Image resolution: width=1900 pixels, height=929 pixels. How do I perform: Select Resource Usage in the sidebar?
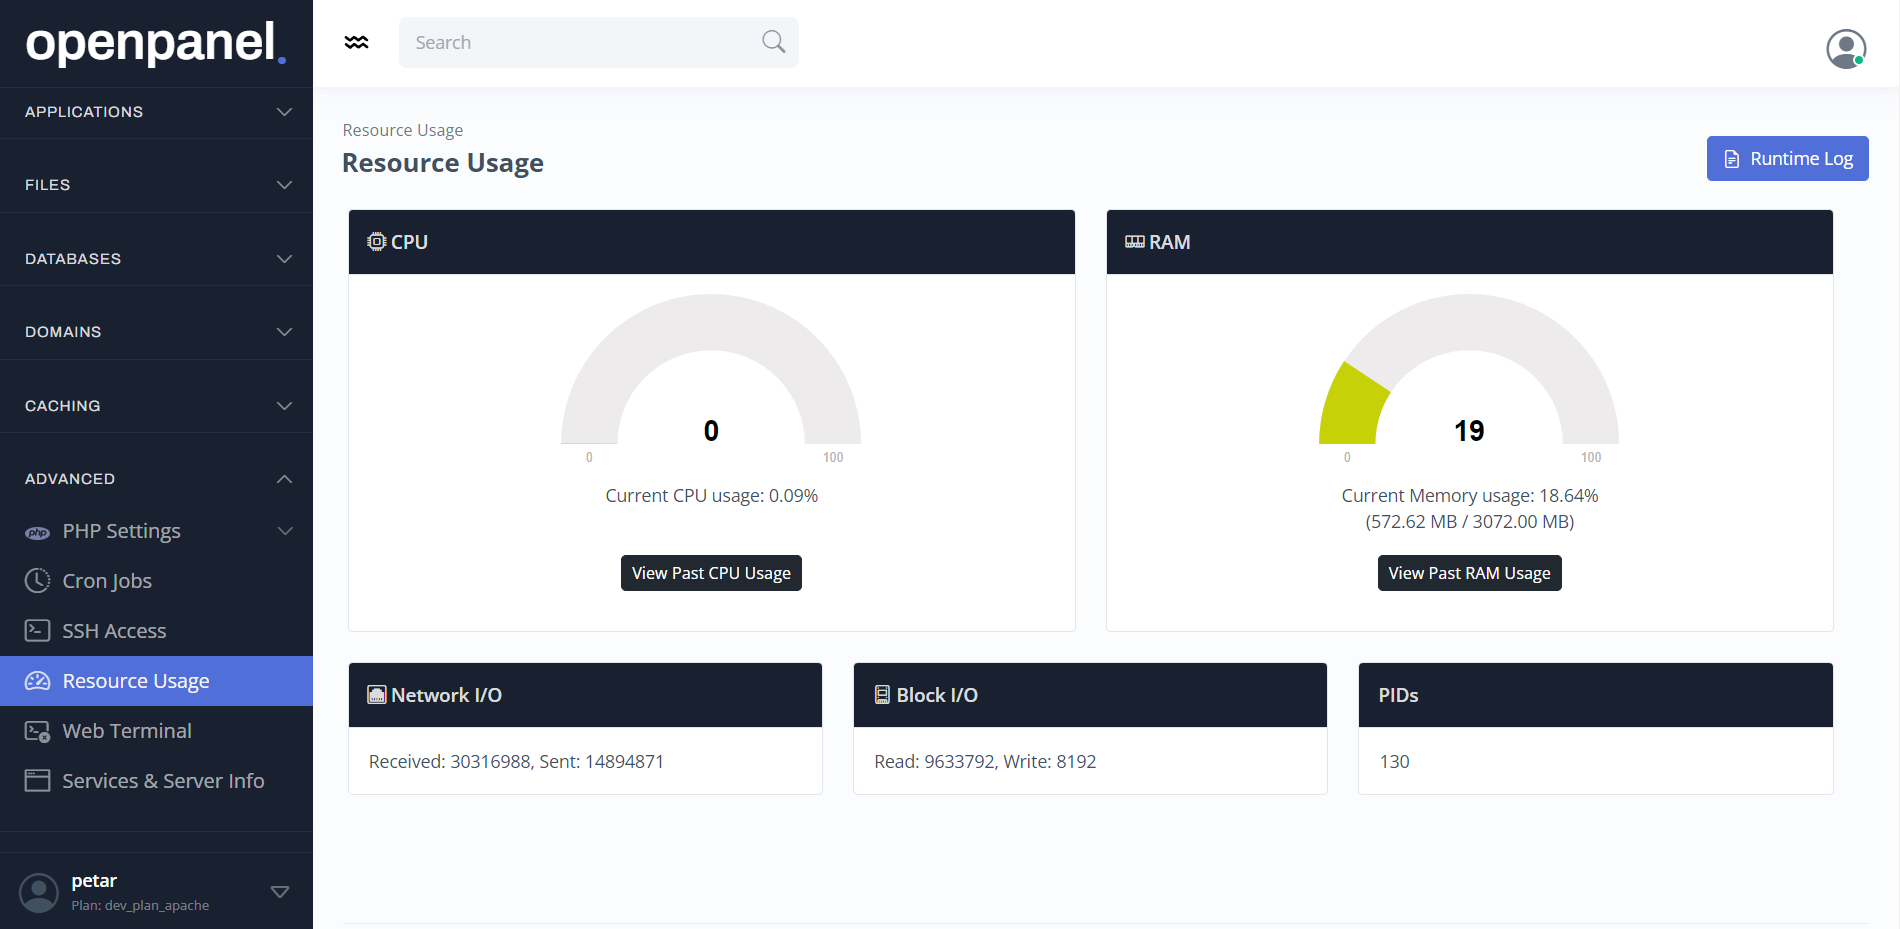click(136, 681)
